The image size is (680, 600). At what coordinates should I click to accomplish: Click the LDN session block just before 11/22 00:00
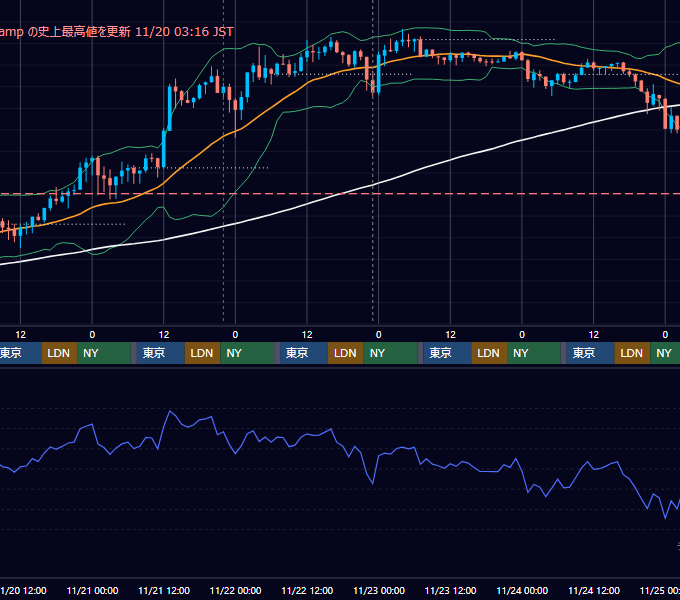203,353
